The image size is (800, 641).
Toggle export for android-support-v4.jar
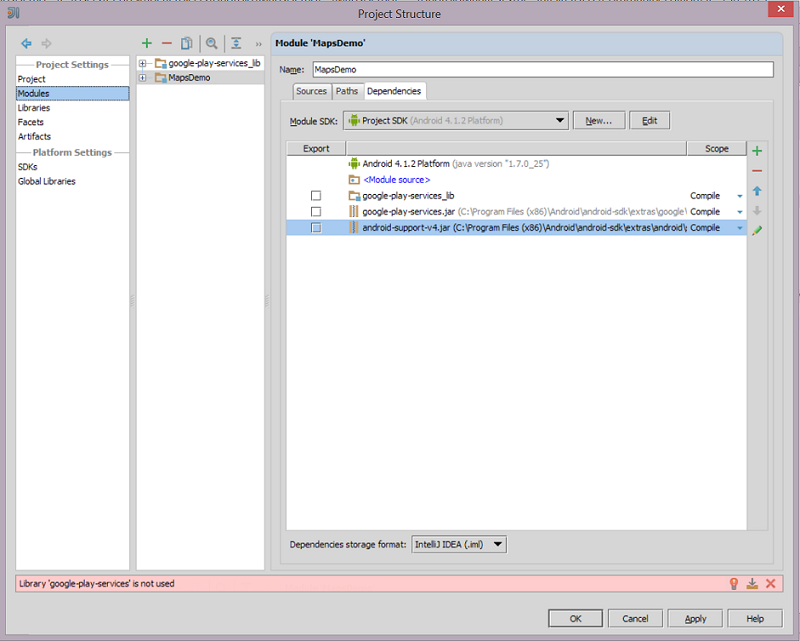tap(316, 228)
